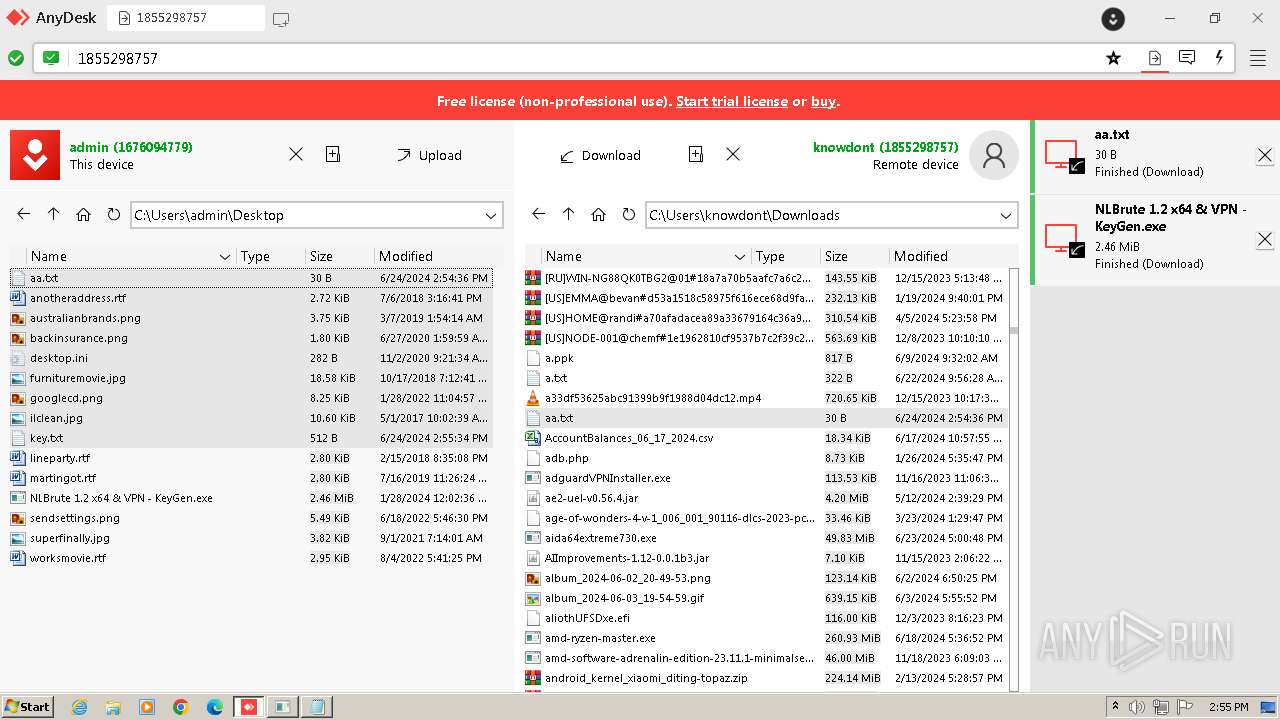Viewport: 1280px width, 720px height.
Task: Go up one folder in local panel
Action: (54, 214)
